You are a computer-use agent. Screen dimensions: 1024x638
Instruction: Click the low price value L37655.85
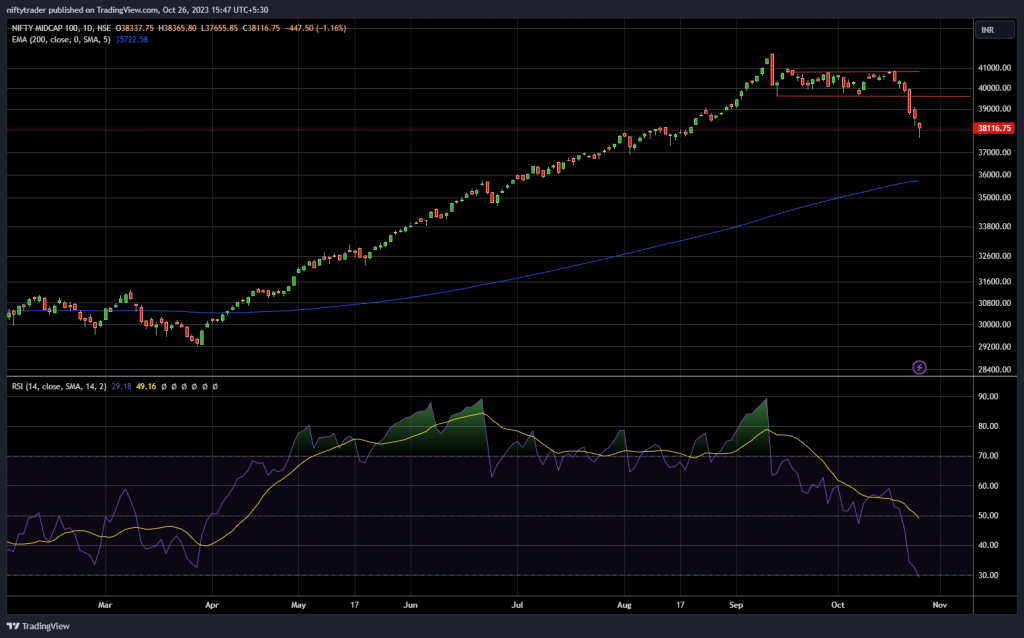pos(219,28)
